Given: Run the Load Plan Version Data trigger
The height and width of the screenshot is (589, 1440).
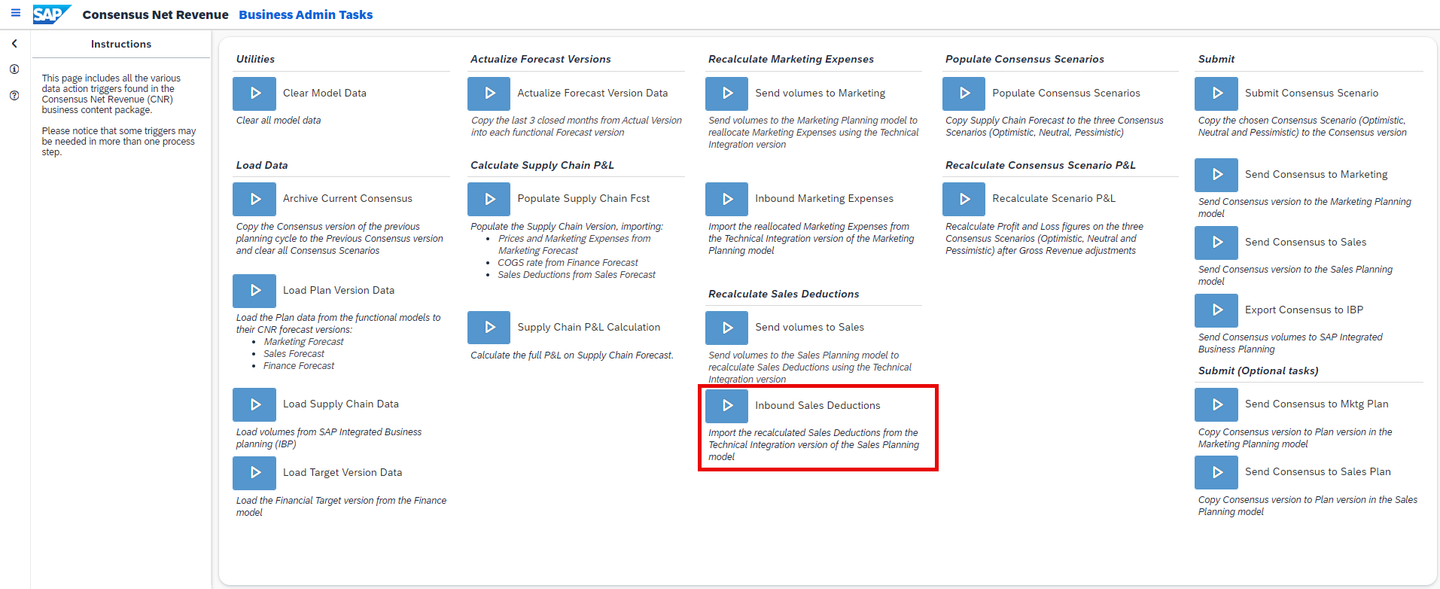Looking at the screenshot, I should pyautogui.click(x=254, y=291).
